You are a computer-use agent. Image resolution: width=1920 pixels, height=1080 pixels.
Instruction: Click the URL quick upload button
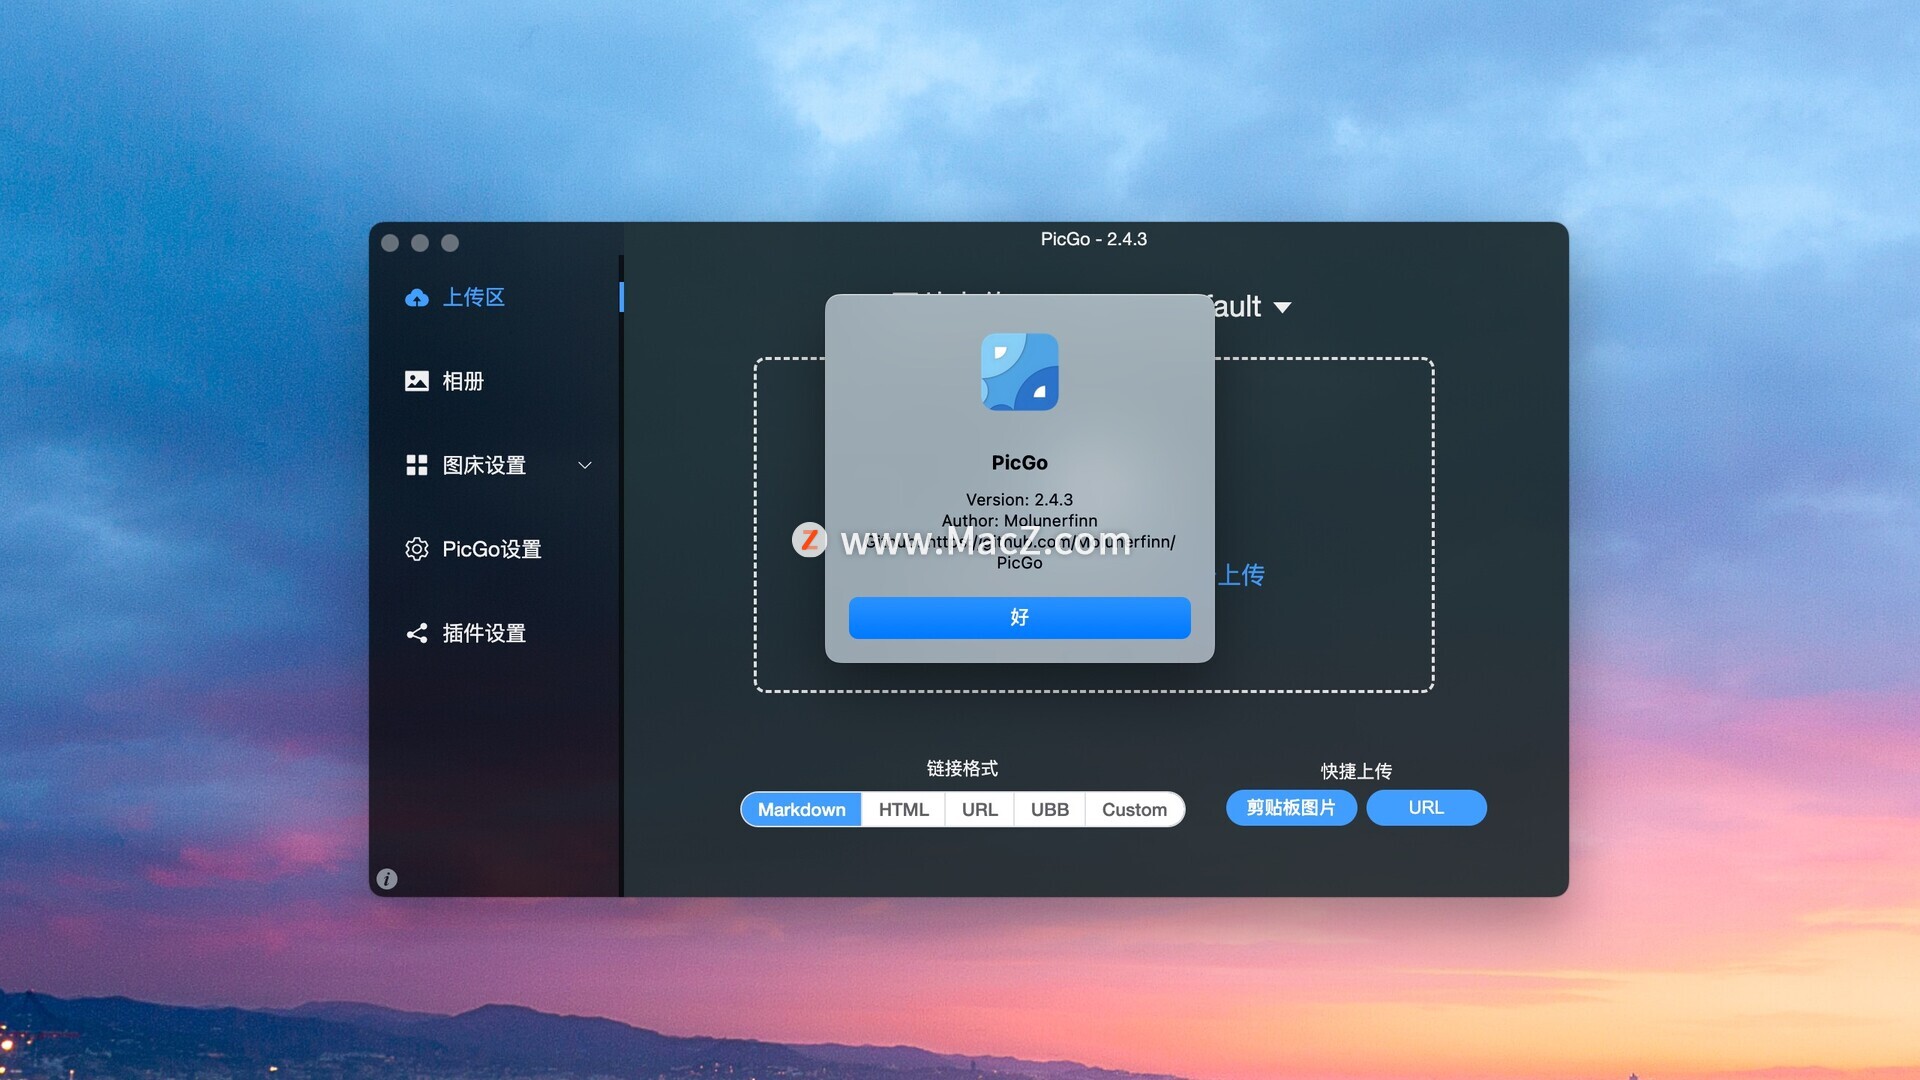coord(1426,807)
